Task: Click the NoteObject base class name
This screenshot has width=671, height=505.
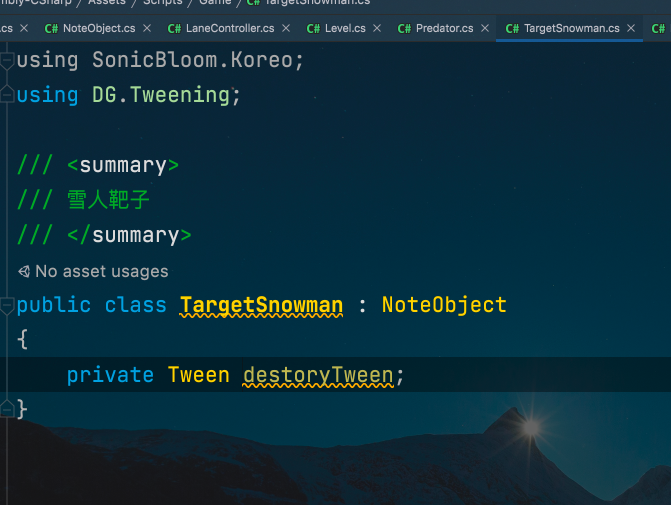Action: (x=444, y=305)
